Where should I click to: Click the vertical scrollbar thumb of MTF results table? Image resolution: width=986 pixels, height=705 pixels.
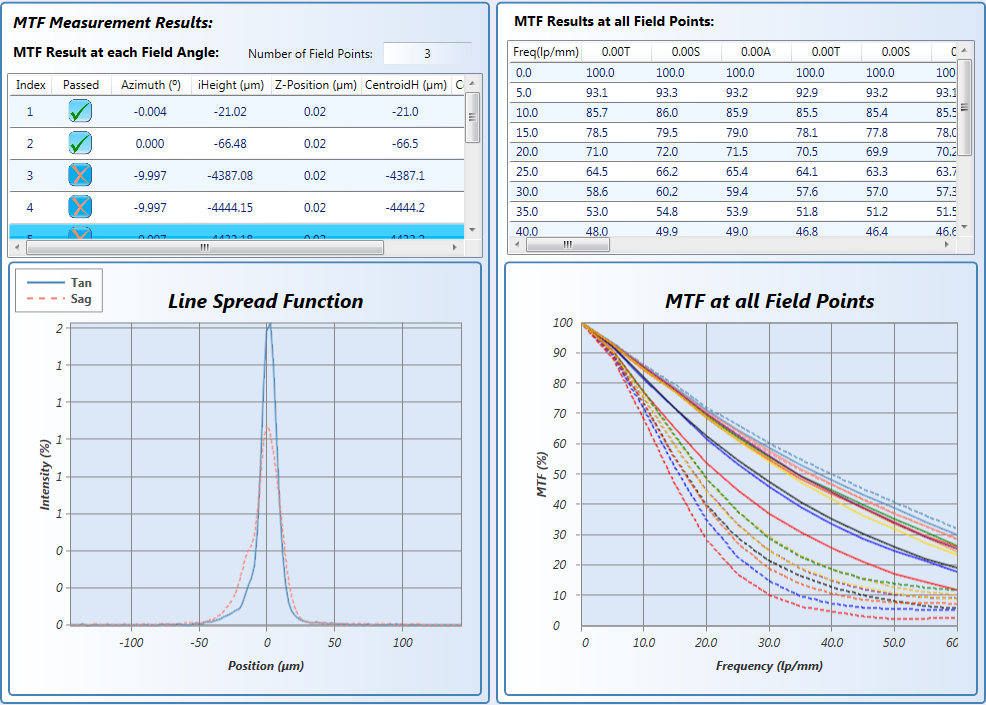tap(965, 107)
